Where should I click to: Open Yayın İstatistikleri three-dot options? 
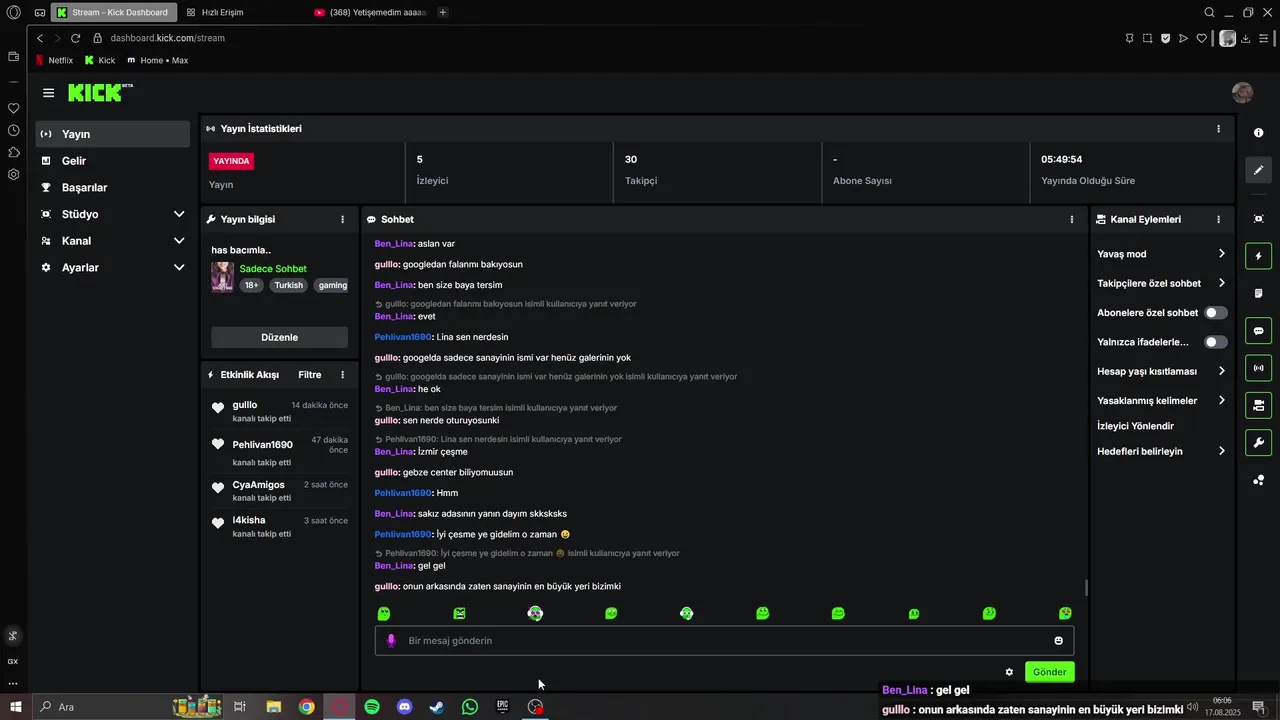pyautogui.click(x=1218, y=129)
